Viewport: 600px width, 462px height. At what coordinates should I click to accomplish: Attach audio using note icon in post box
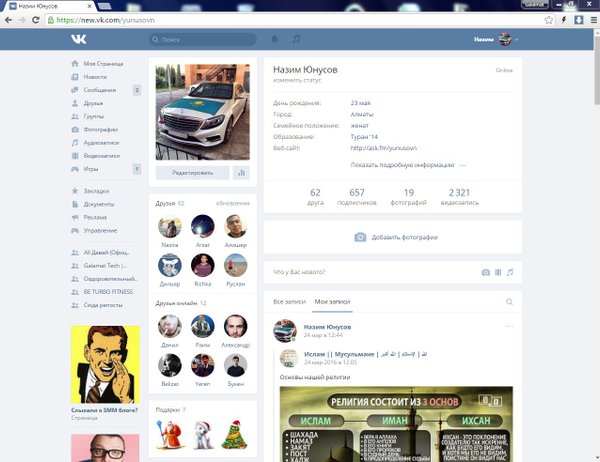point(509,272)
